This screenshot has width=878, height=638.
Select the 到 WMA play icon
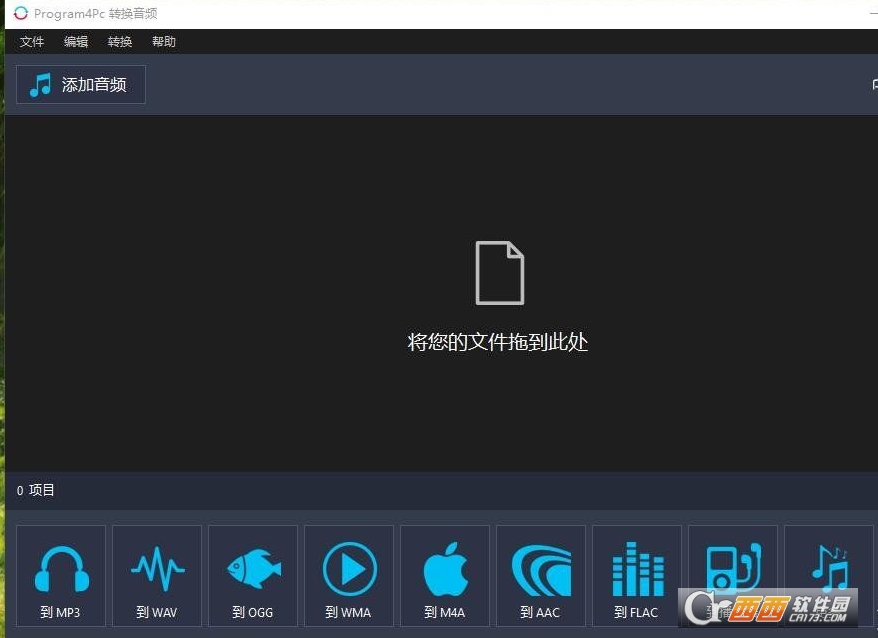[x=350, y=569]
